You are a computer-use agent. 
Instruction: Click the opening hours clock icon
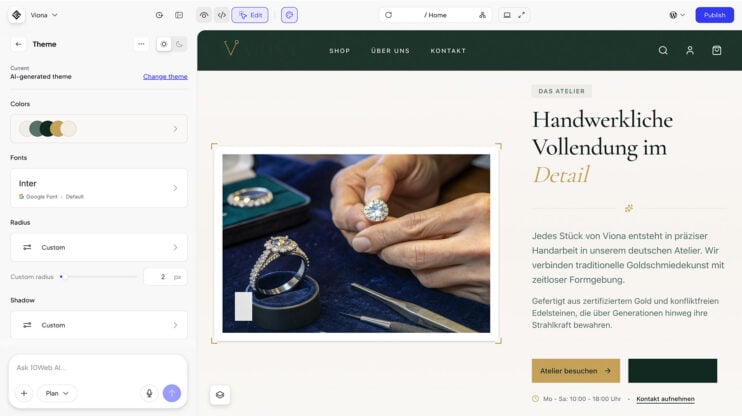535,399
